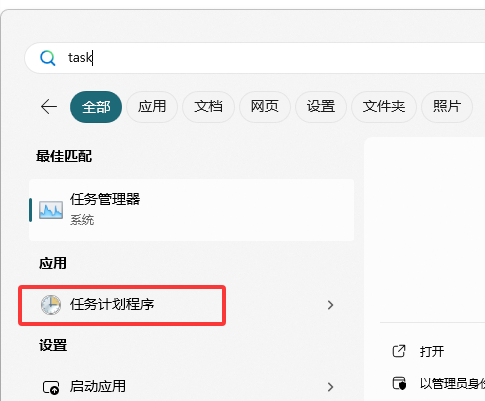
Task: Click the Task Scheduler clock icon
Action: click(51, 305)
